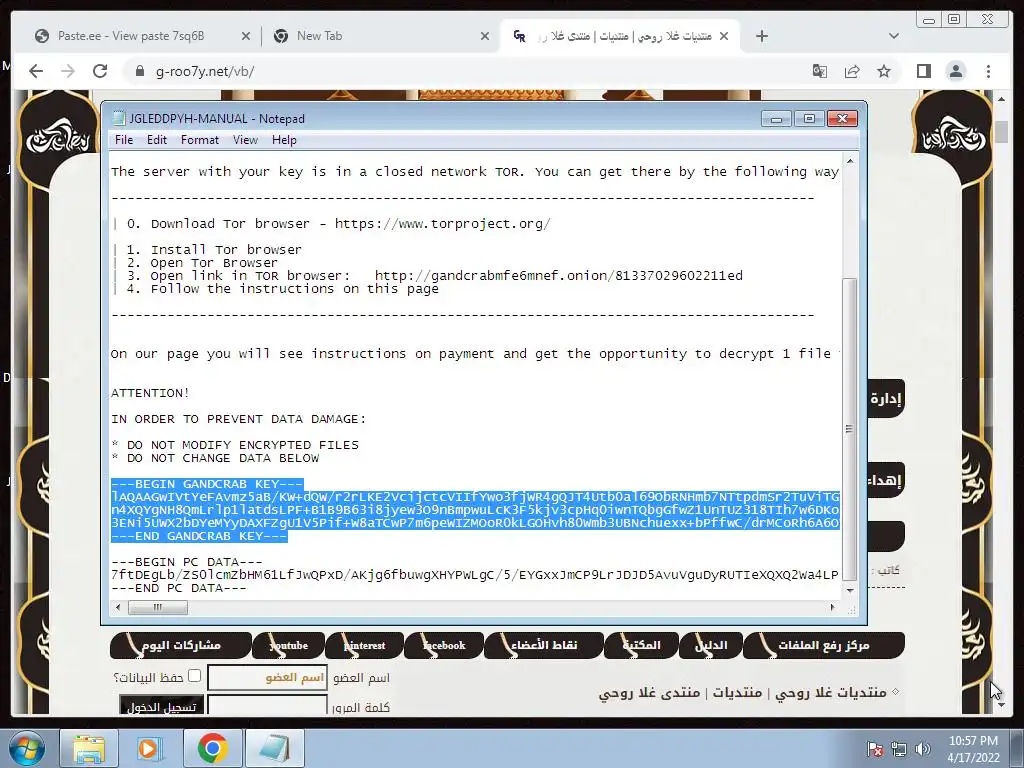1024x768 pixels.
Task: Click Notepad horizontal scroll left arrow
Action: click(x=118, y=607)
